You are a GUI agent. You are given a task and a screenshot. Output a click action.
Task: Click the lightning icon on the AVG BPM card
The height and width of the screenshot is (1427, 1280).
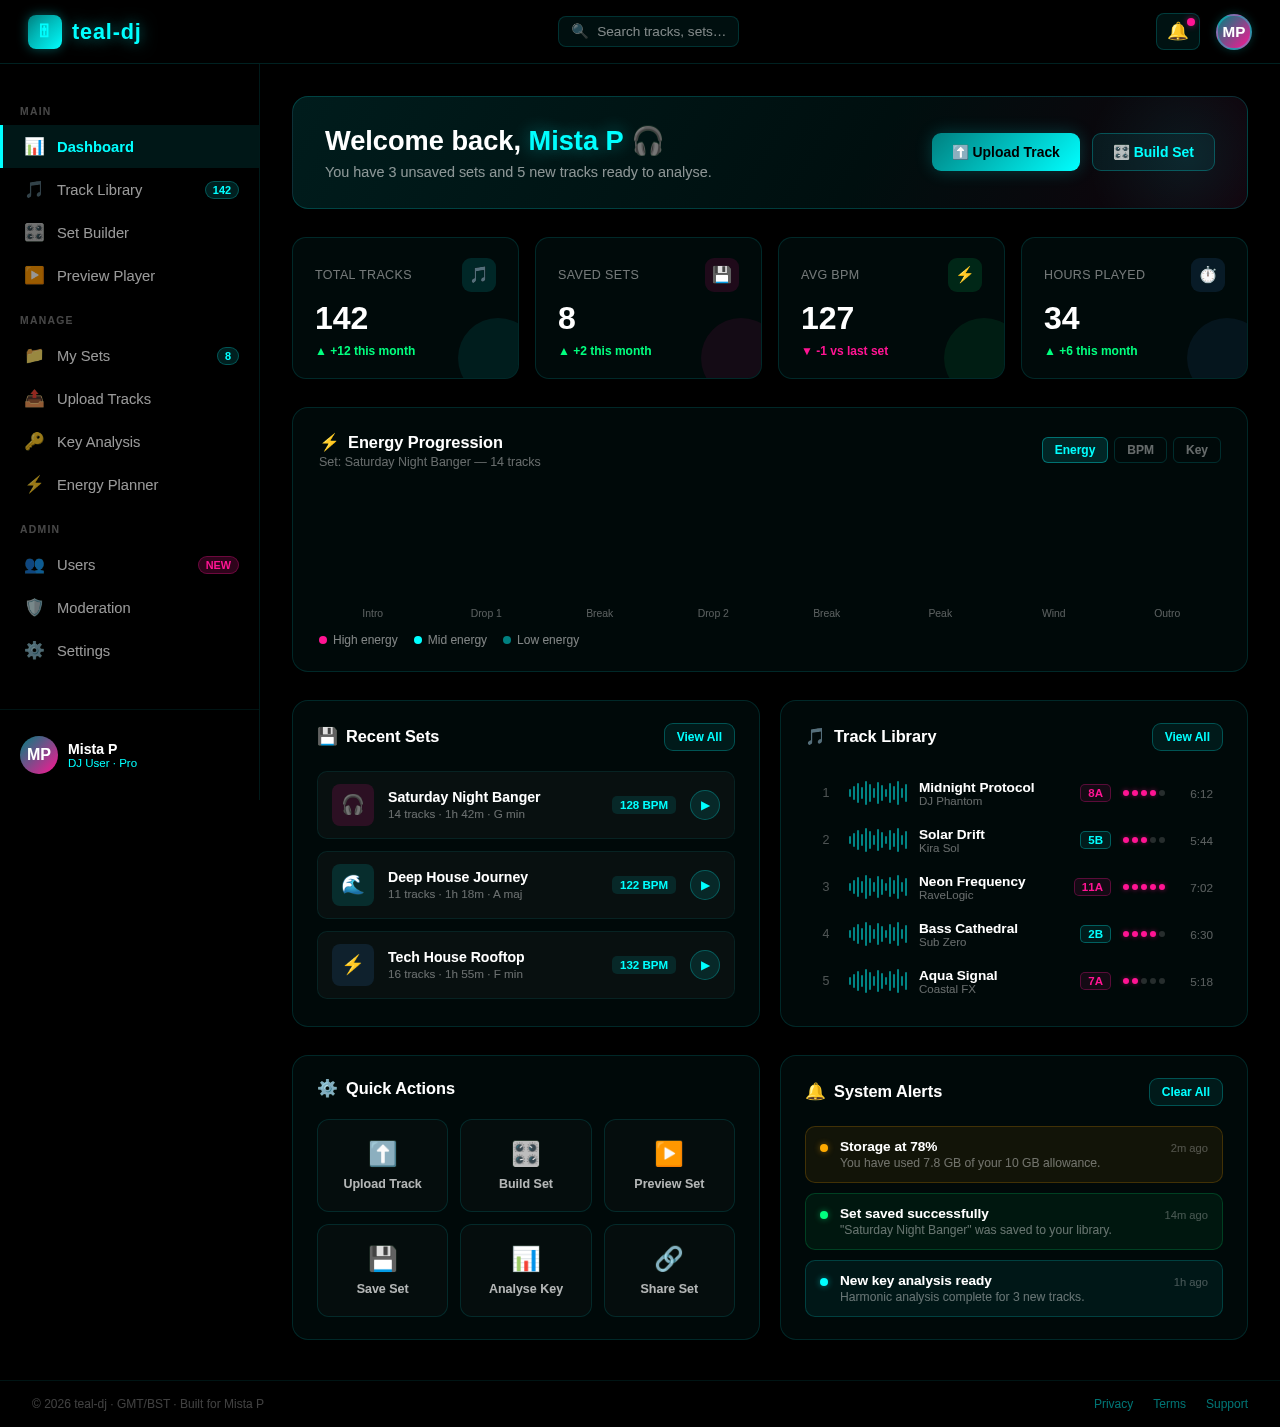pos(964,275)
